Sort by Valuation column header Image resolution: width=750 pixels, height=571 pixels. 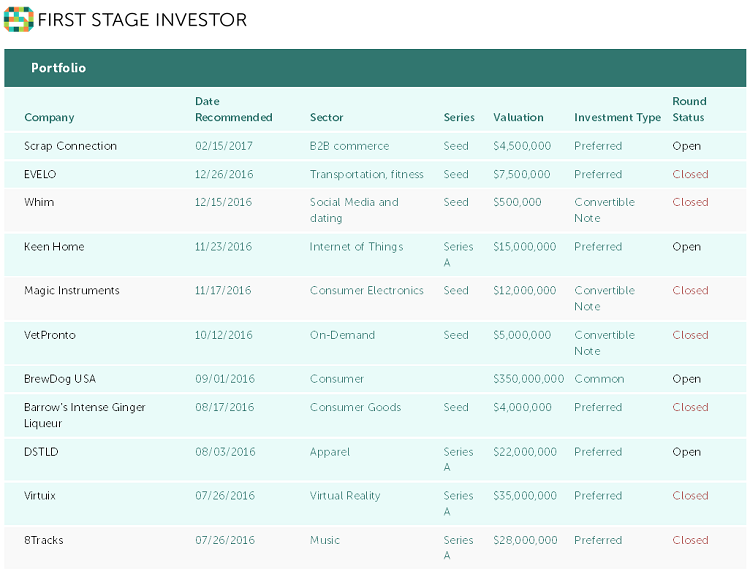pyautogui.click(x=518, y=118)
